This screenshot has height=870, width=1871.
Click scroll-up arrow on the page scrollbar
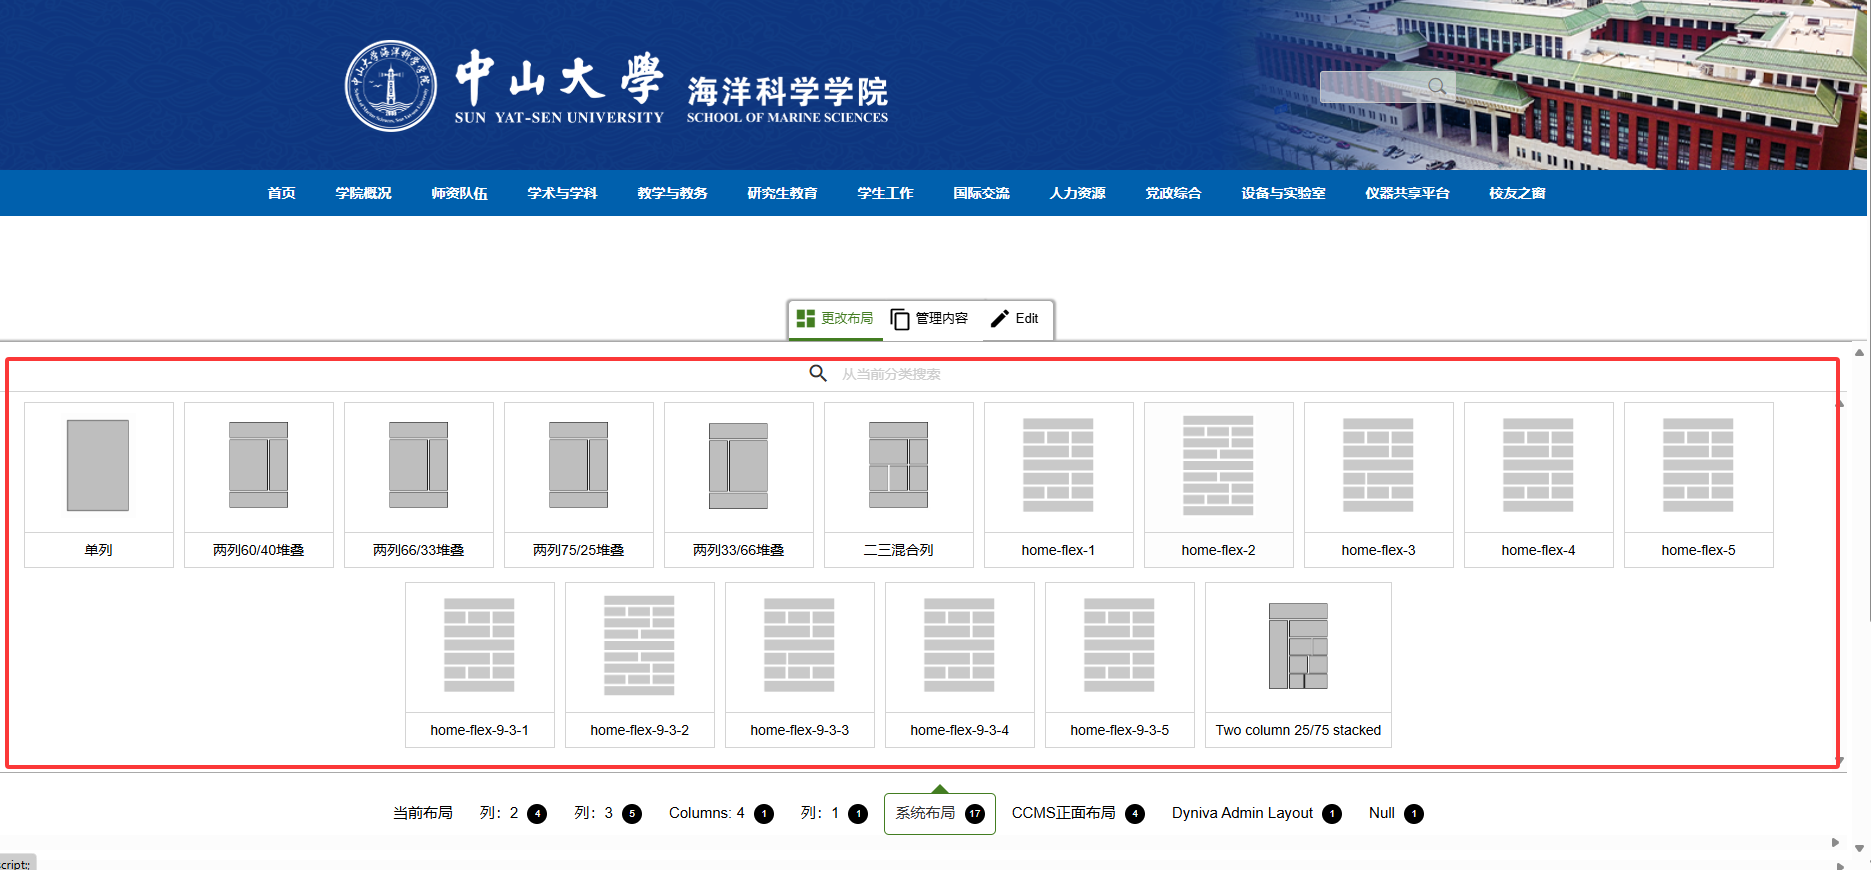tap(1859, 352)
